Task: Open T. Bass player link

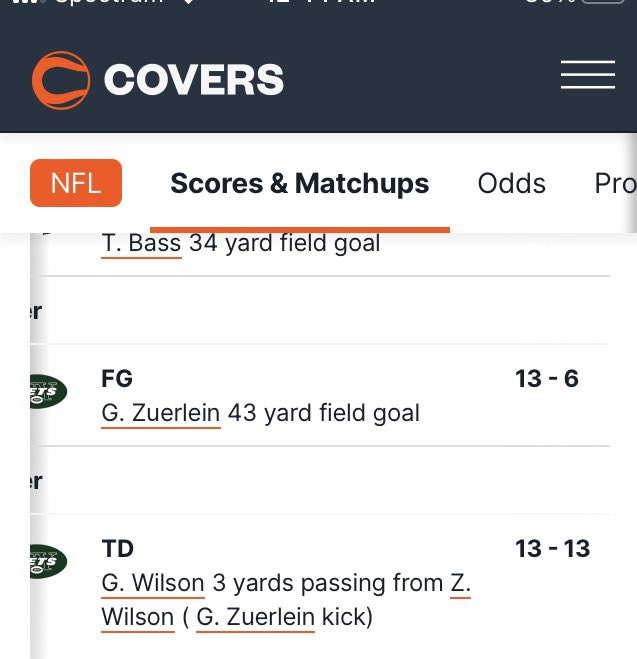Action: point(141,243)
